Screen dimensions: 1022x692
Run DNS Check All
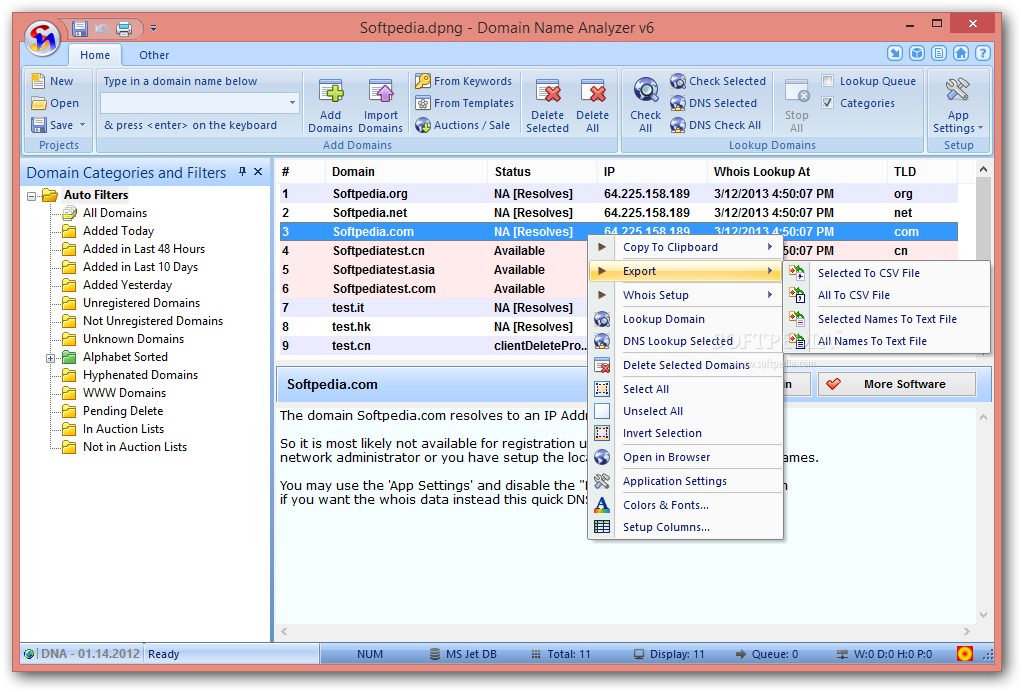[x=716, y=125]
